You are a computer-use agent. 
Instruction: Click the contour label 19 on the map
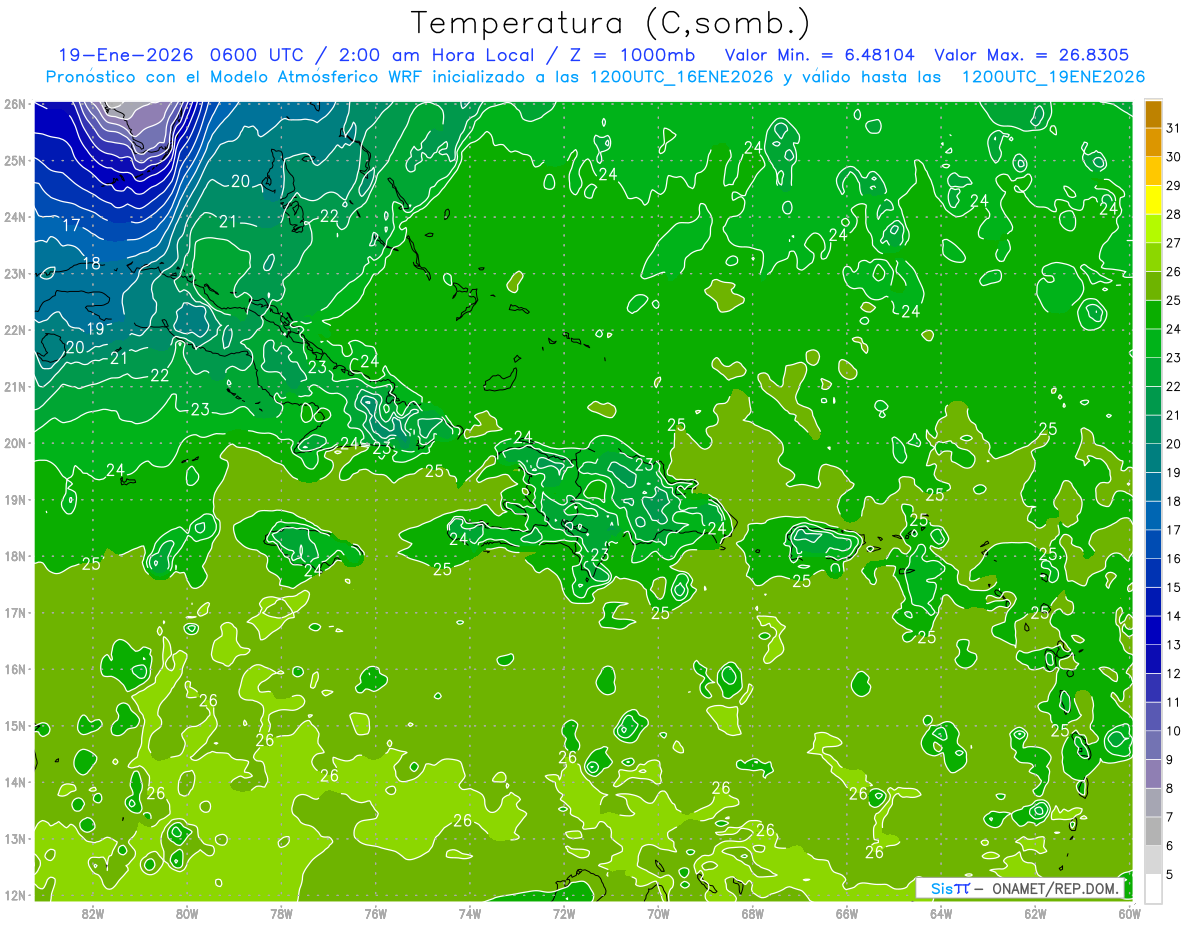click(x=95, y=328)
